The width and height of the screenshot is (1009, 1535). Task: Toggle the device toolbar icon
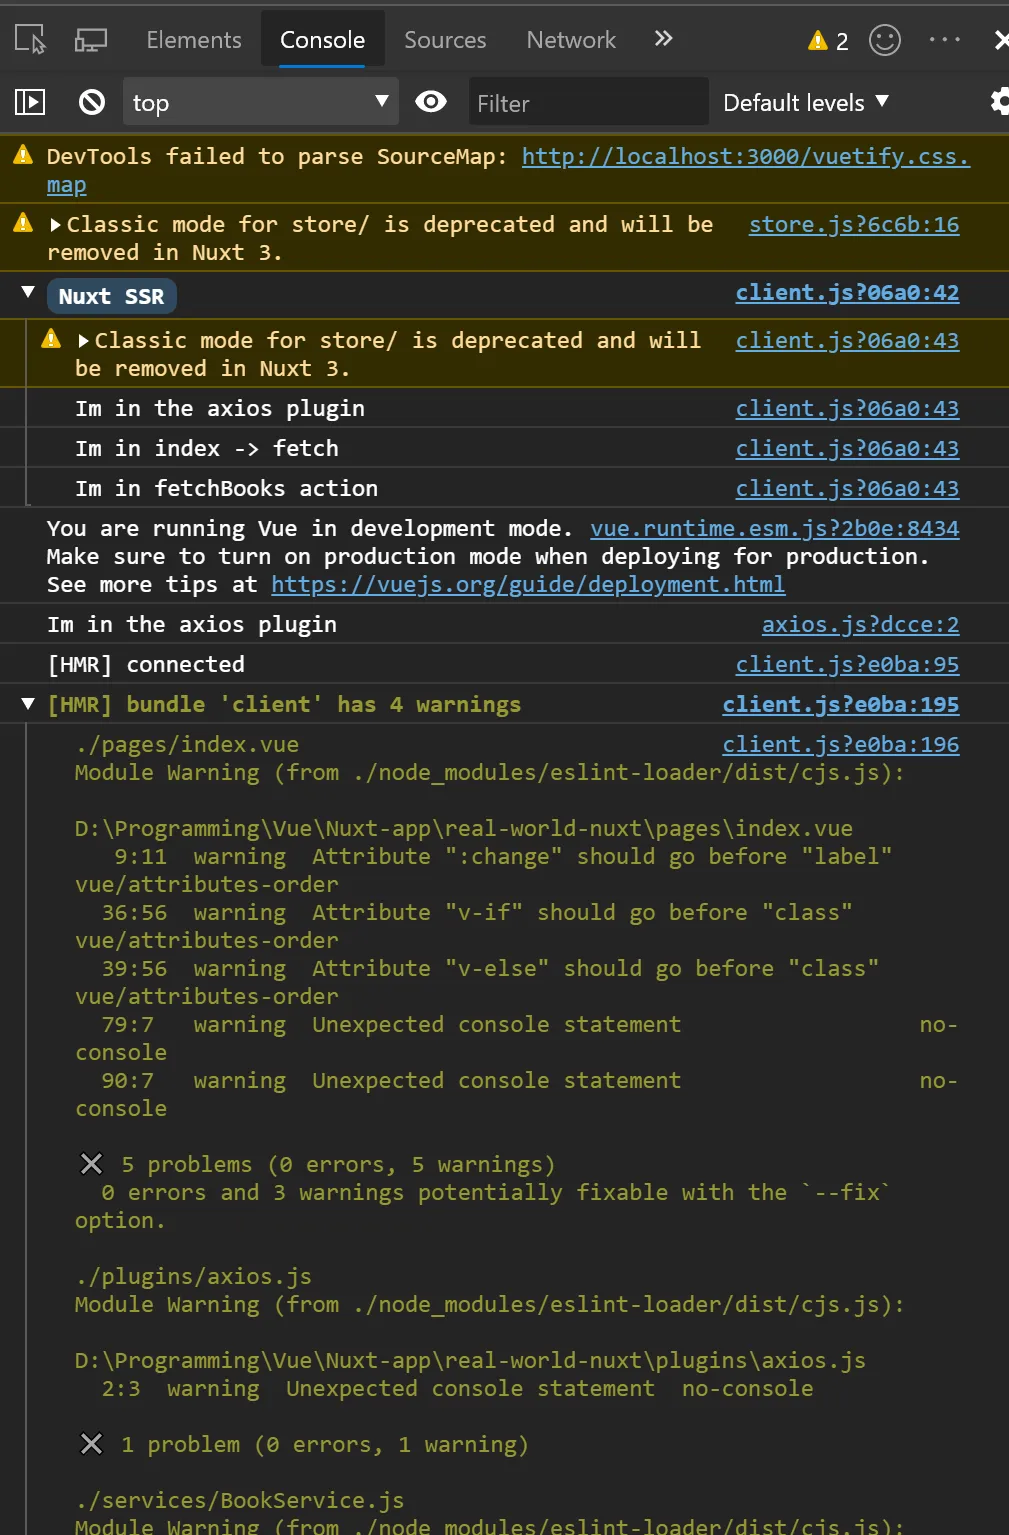coord(91,39)
